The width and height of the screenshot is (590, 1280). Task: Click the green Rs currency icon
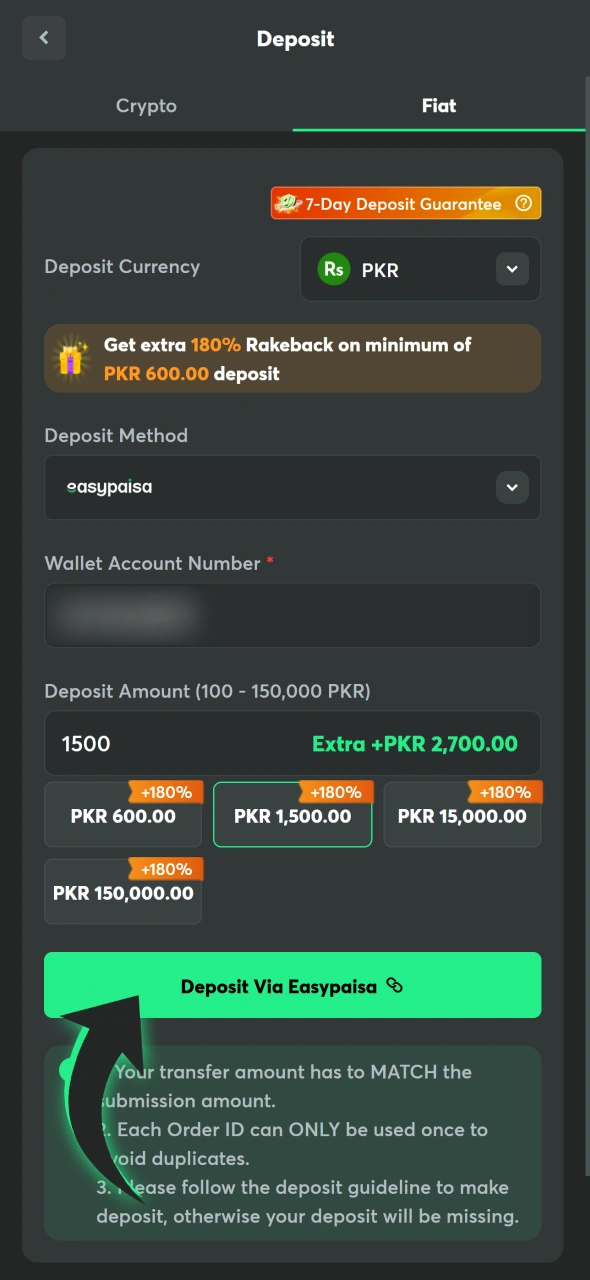coord(334,269)
